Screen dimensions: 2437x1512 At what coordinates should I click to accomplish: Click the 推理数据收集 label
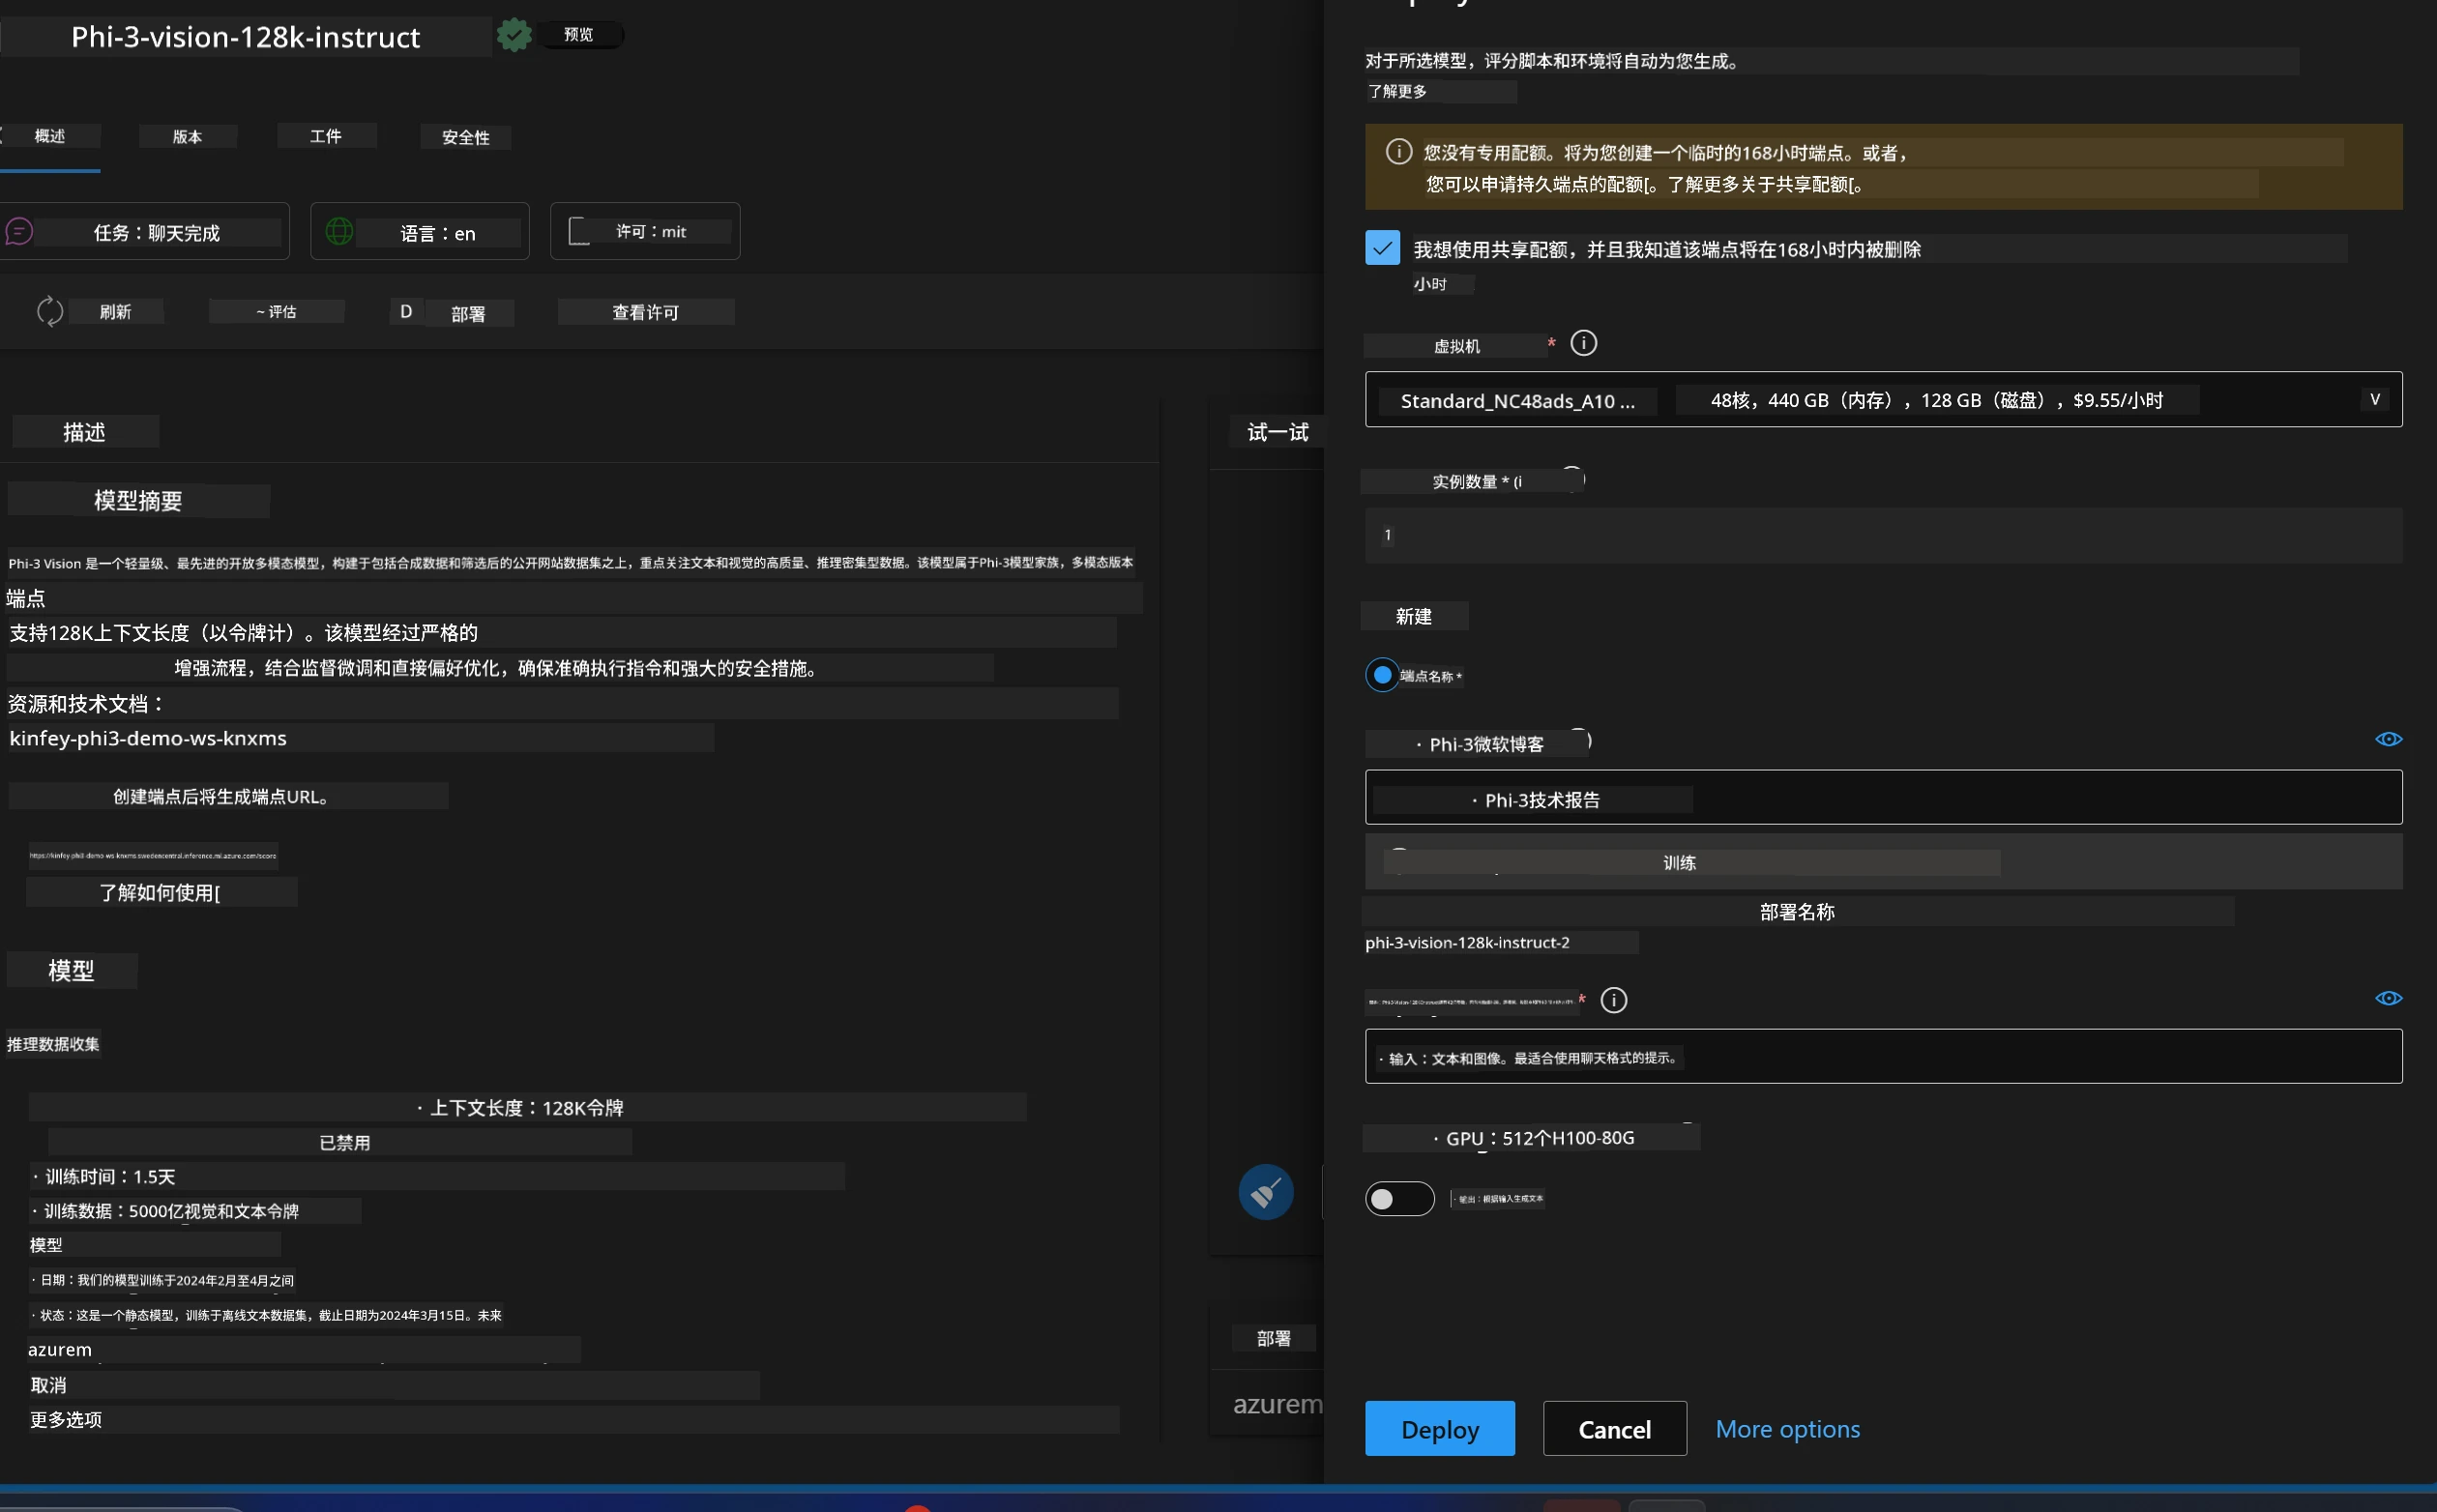(x=53, y=1044)
